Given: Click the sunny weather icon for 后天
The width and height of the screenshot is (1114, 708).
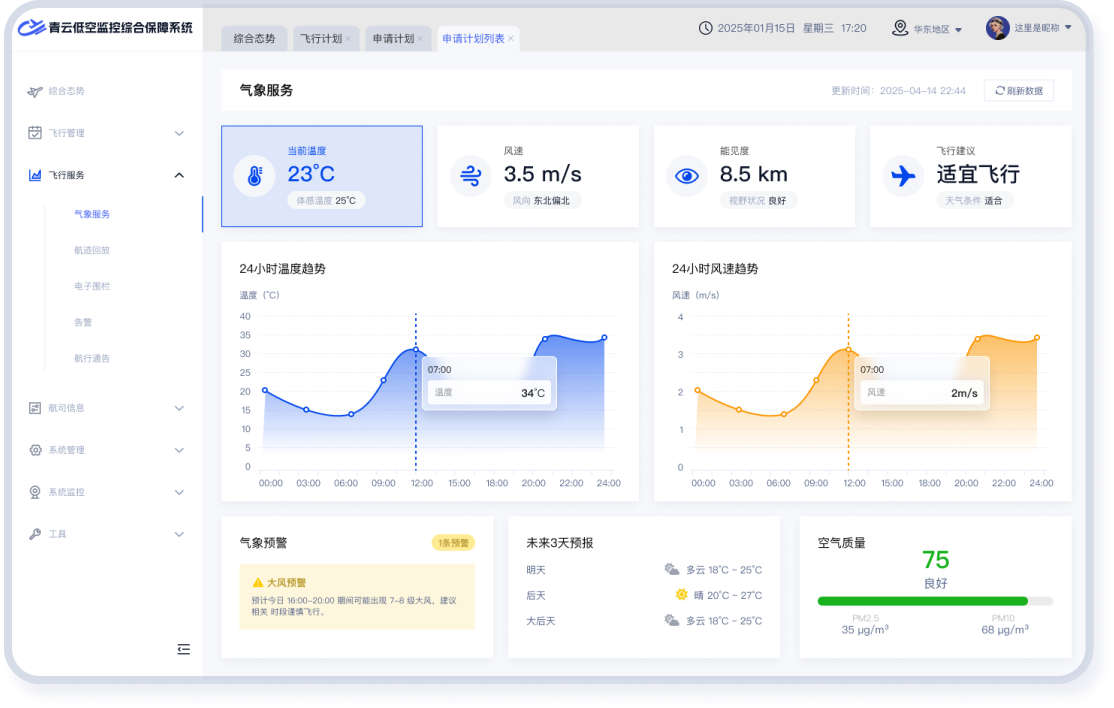Looking at the screenshot, I should coord(682,595).
